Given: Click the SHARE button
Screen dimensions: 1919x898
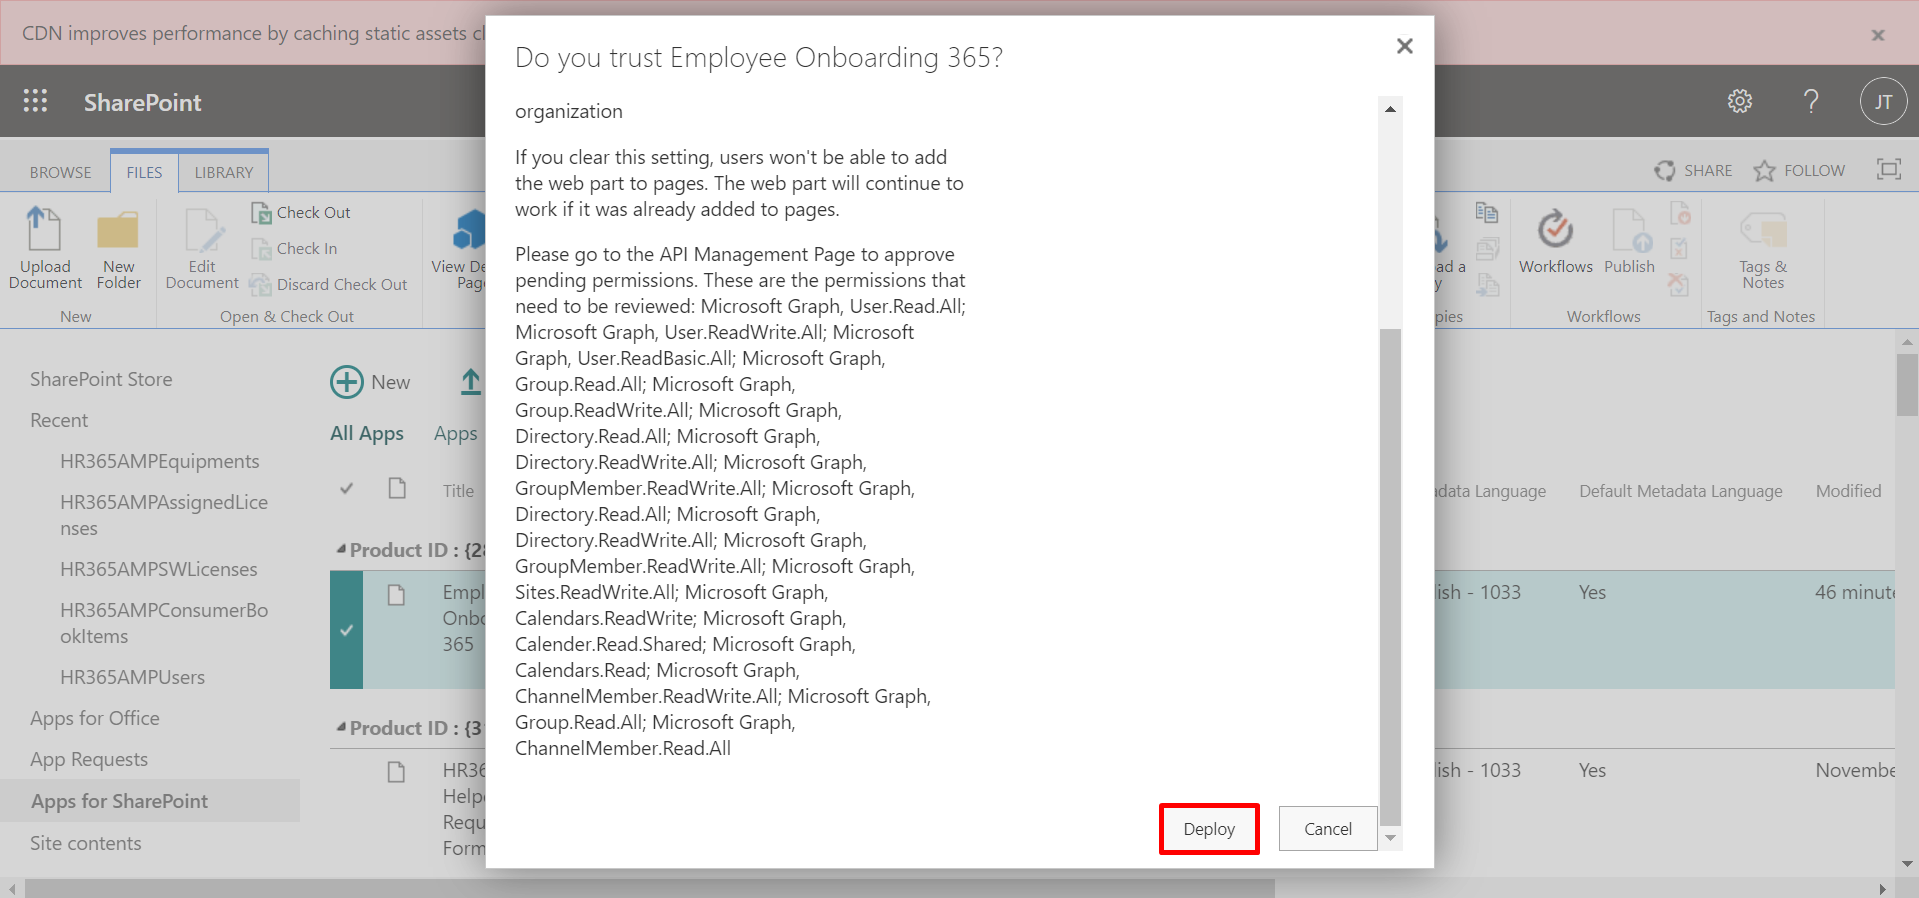Looking at the screenshot, I should click(x=1693, y=171).
